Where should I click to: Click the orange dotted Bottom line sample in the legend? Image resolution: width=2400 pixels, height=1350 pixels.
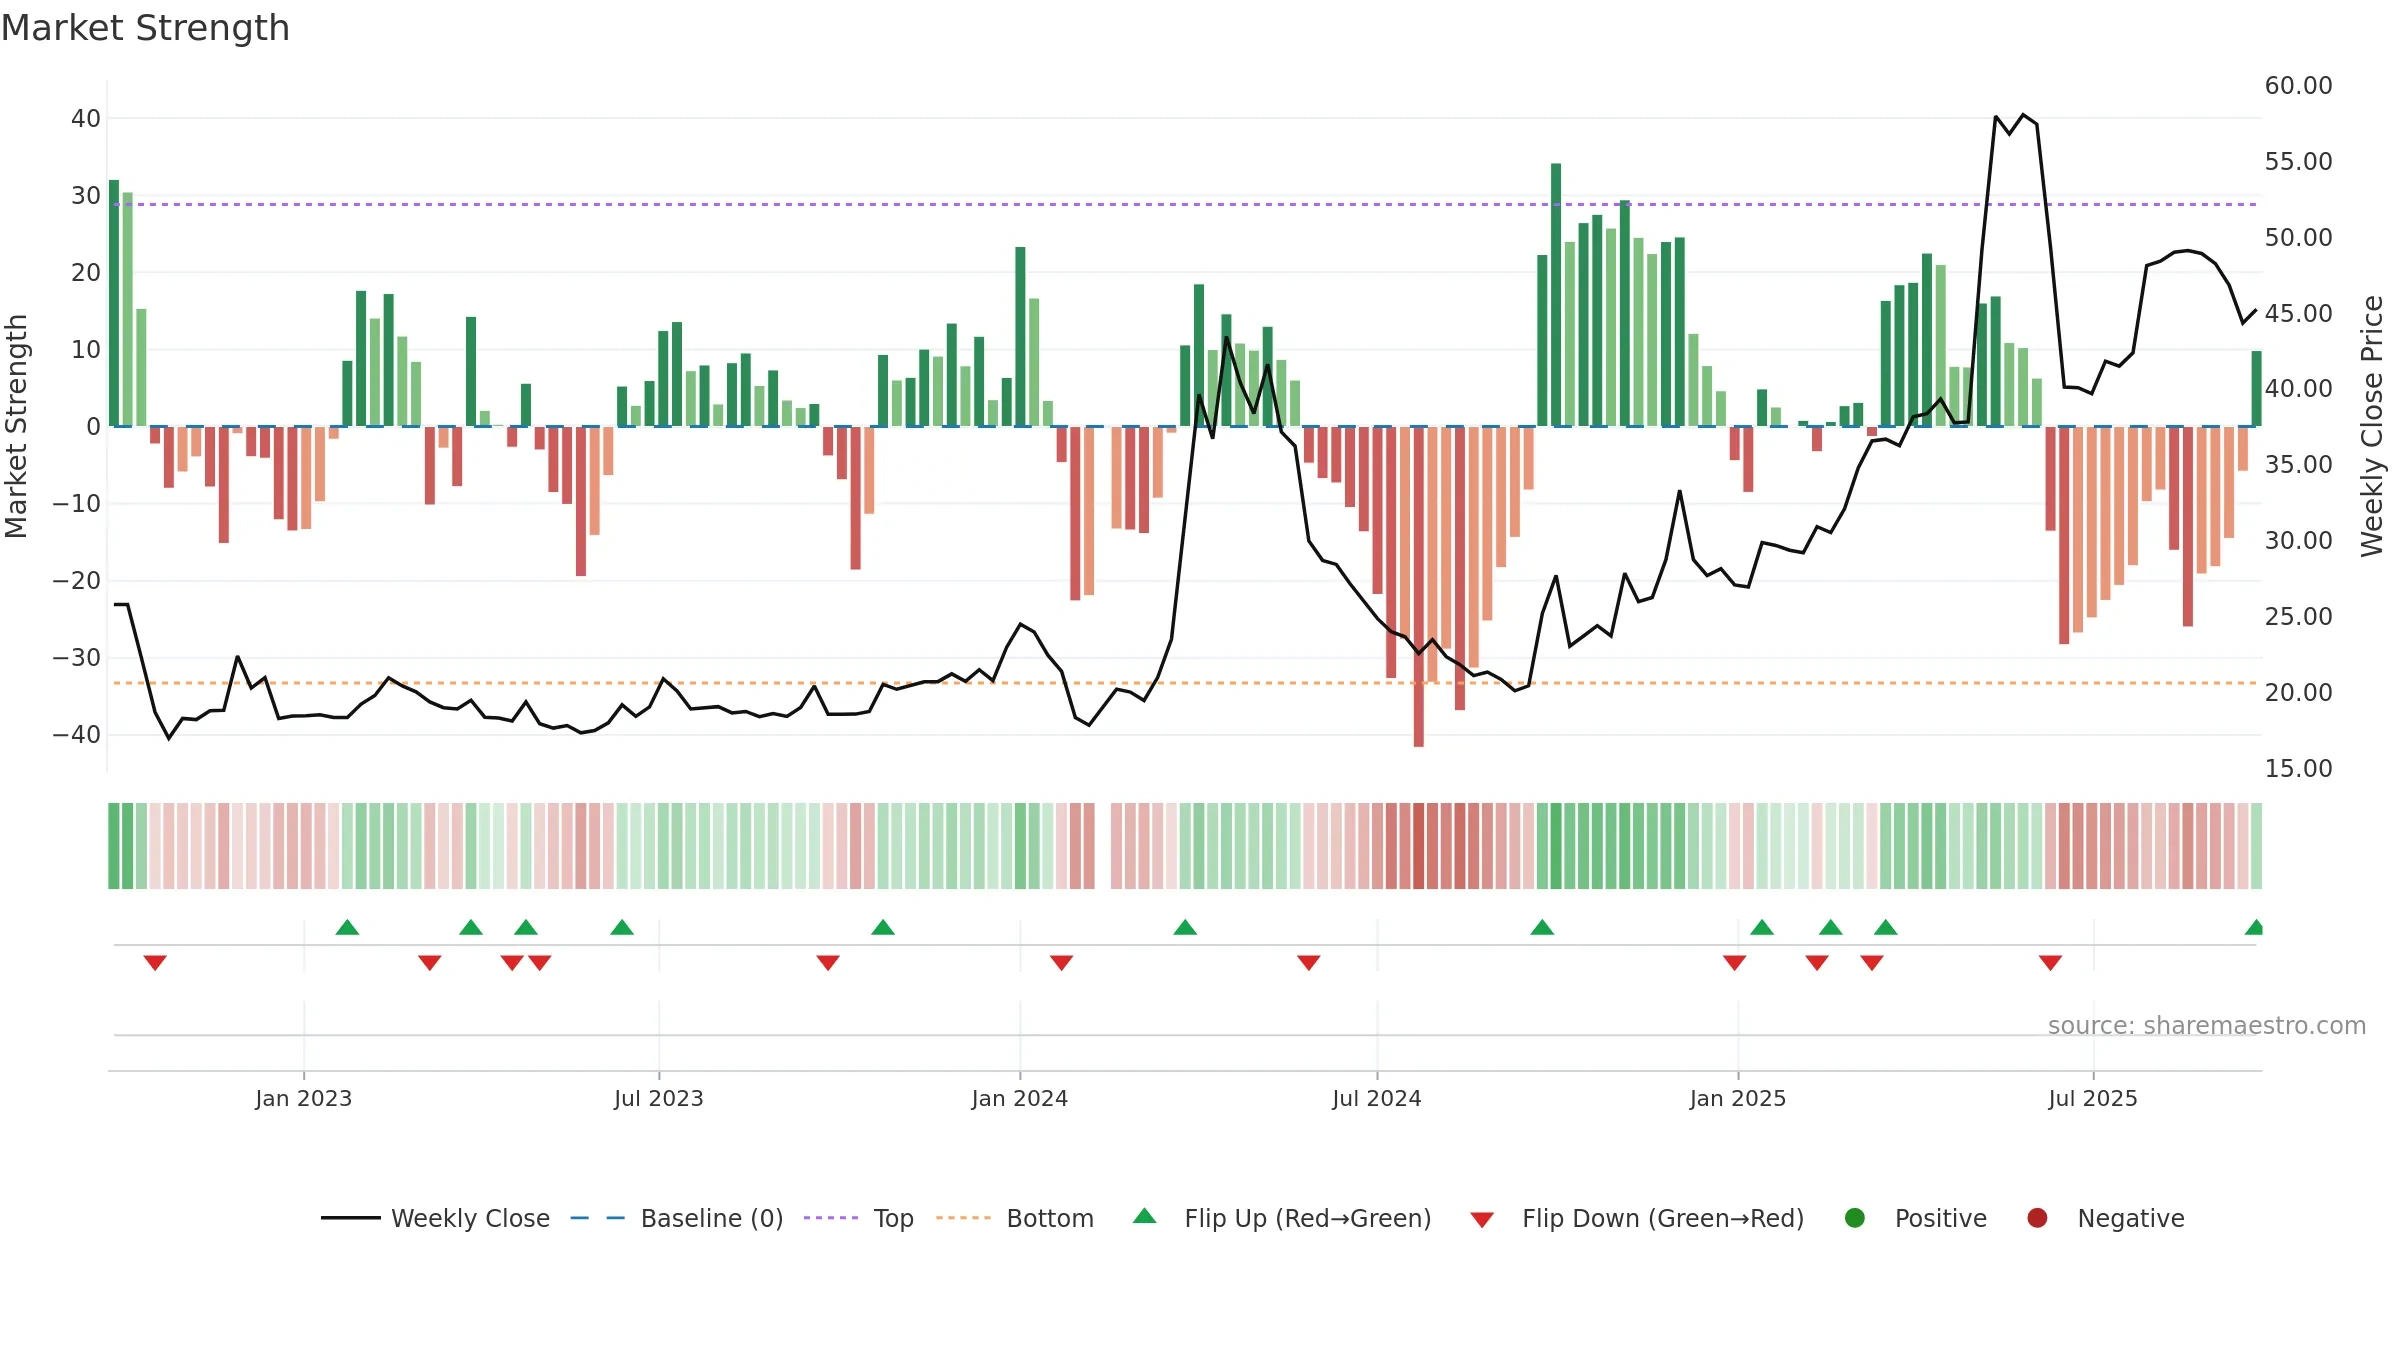(964, 1218)
